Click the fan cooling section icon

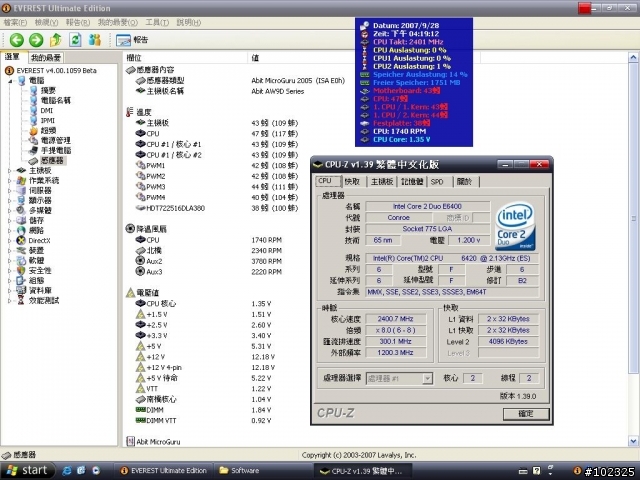(x=130, y=229)
